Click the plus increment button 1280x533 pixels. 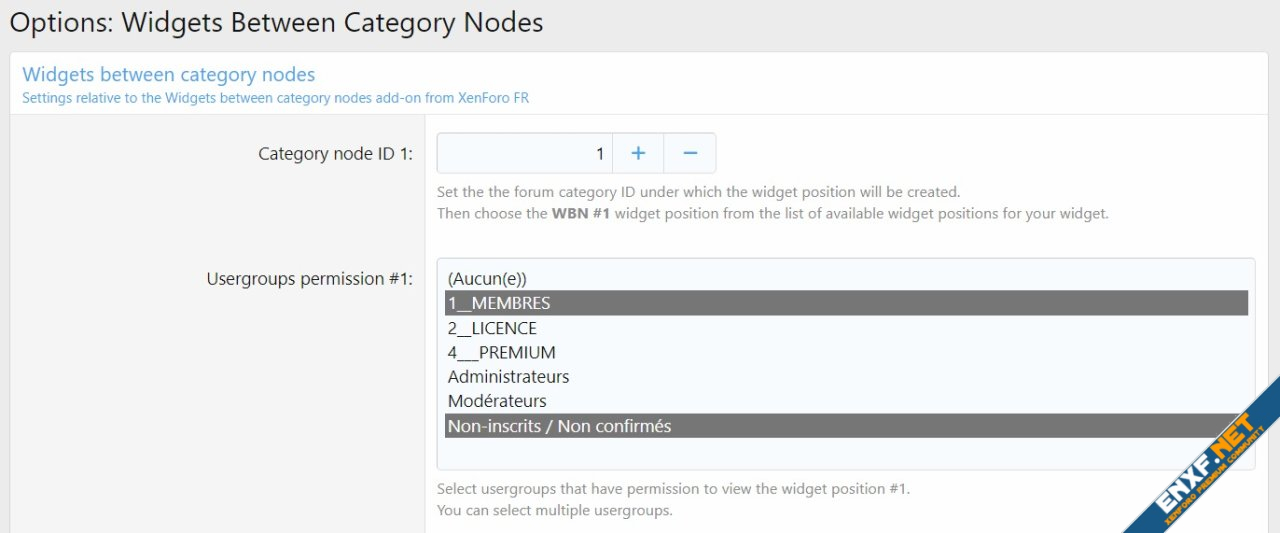click(638, 153)
